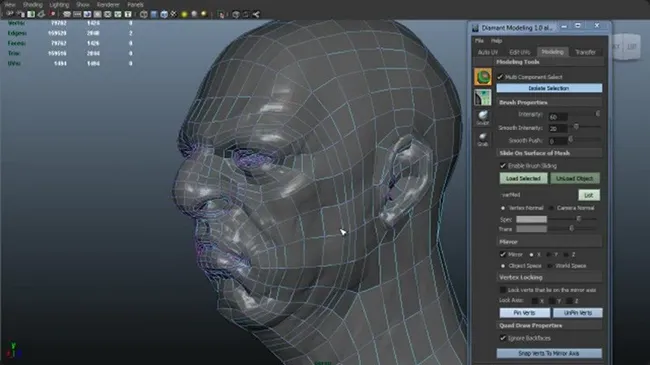Click the Spec color swatch
The image size is (650, 365).
(x=531, y=219)
